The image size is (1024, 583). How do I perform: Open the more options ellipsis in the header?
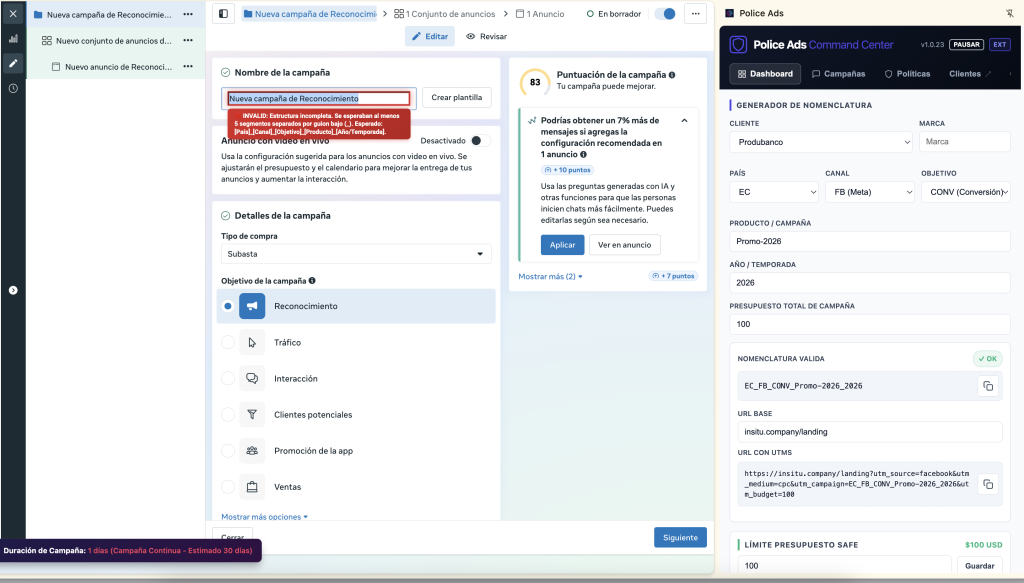tap(696, 13)
